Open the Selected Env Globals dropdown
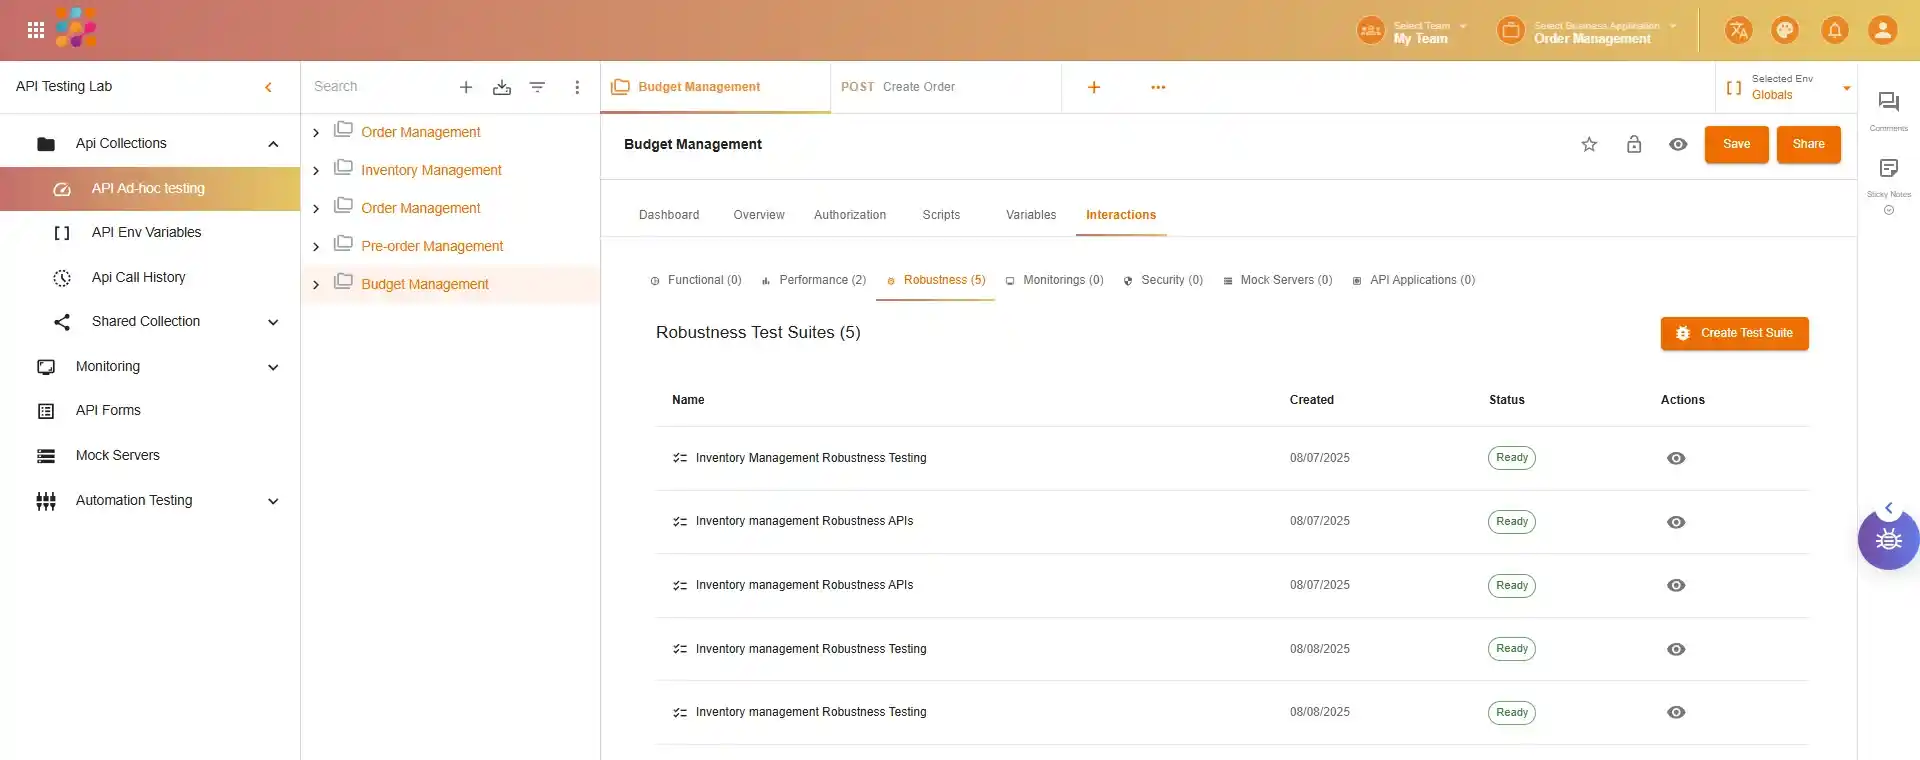 (1846, 88)
